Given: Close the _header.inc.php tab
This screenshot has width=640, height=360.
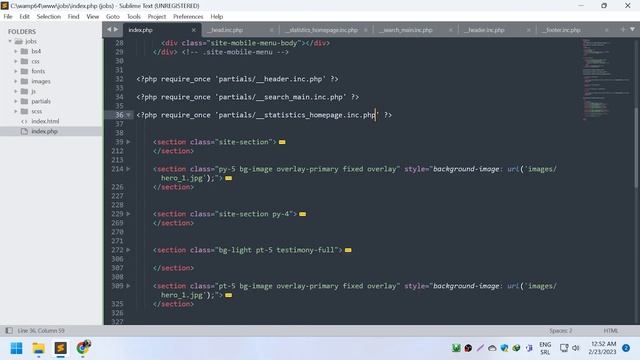Looking at the screenshot, I should coord(529,30).
